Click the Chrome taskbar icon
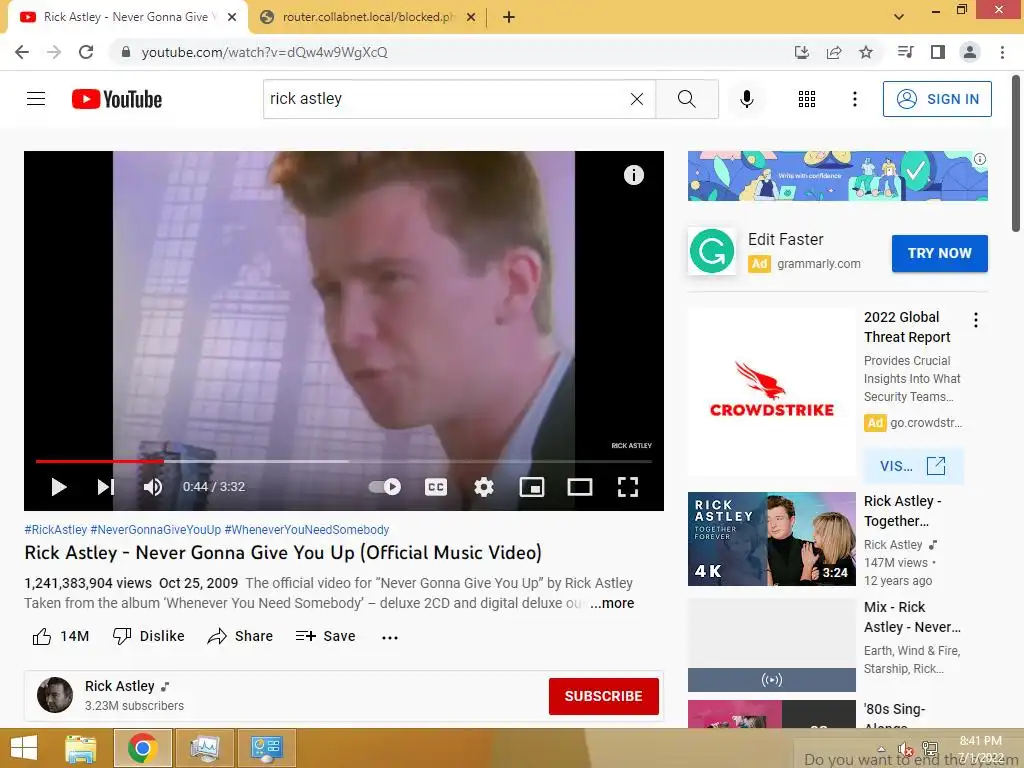The image size is (1024, 768). [x=142, y=748]
